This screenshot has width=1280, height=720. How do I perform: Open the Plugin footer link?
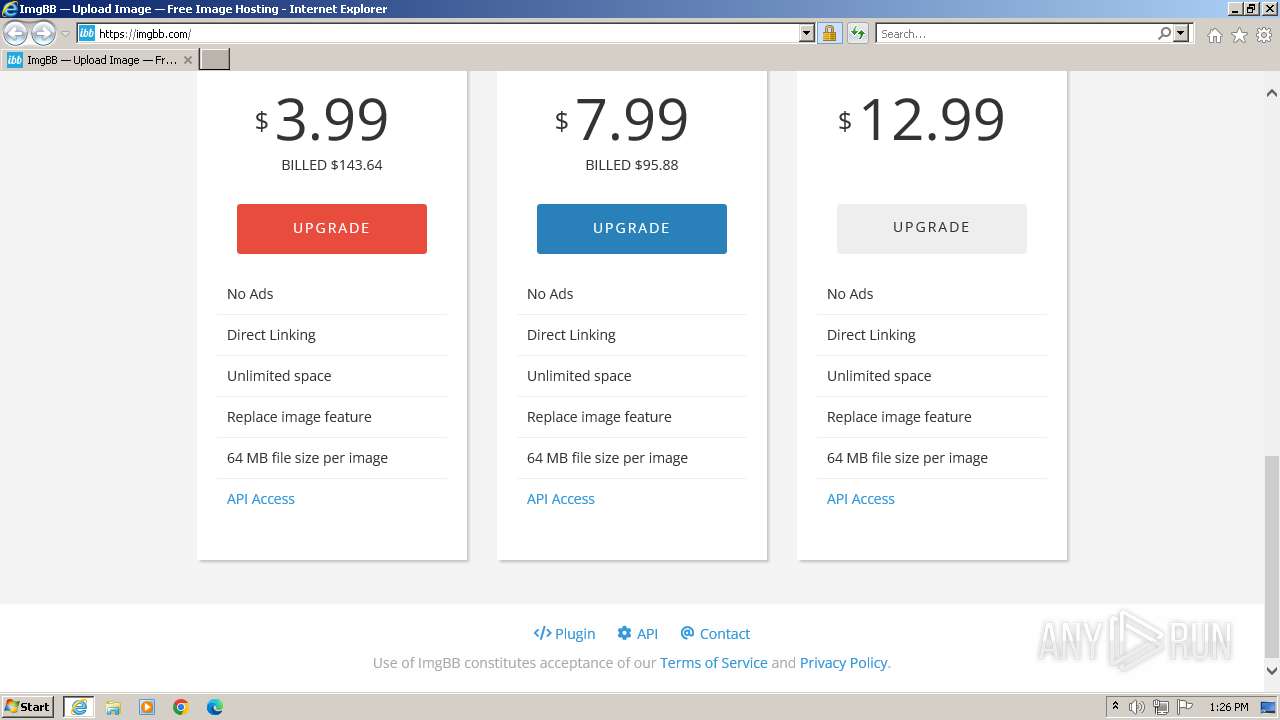pos(564,633)
